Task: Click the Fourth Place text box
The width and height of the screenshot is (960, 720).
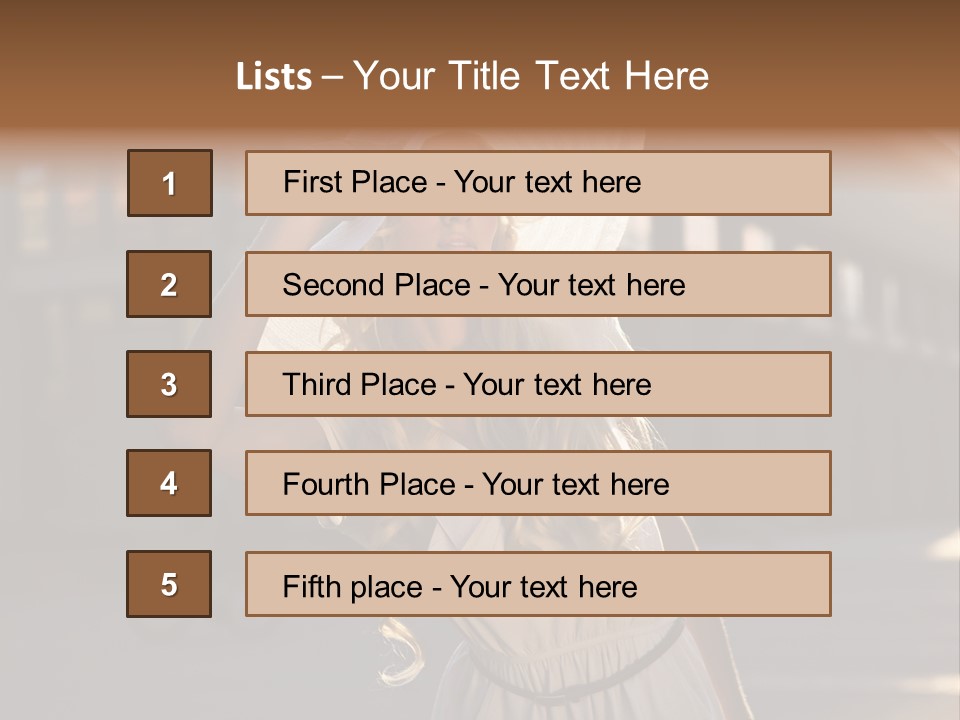Action: click(538, 483)
